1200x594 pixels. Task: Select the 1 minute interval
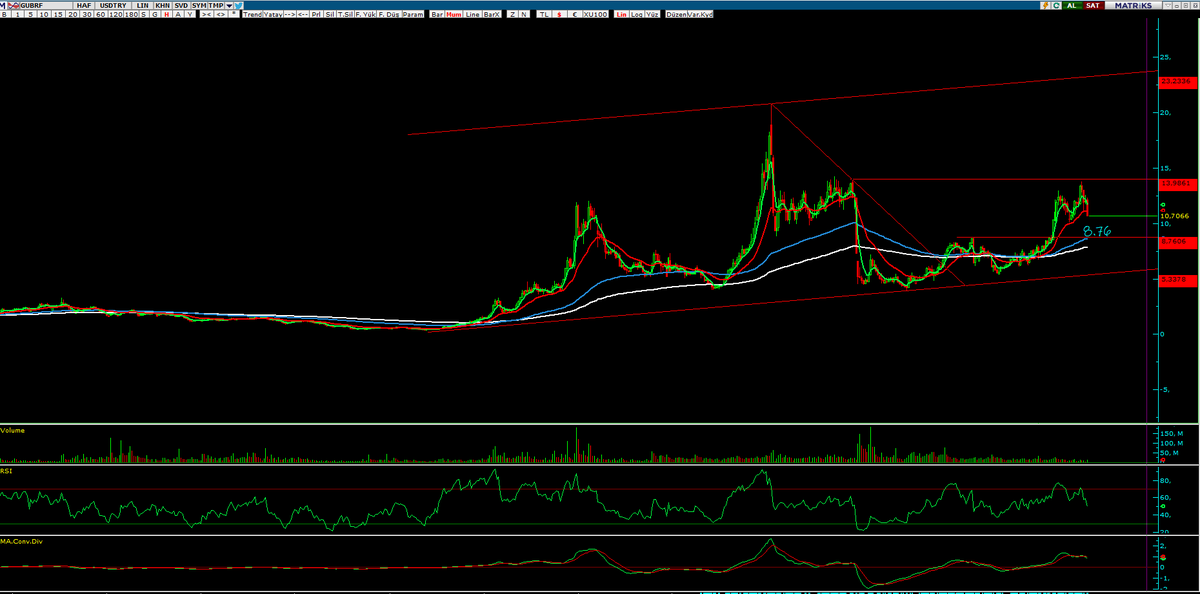click(x=17, y=15)
